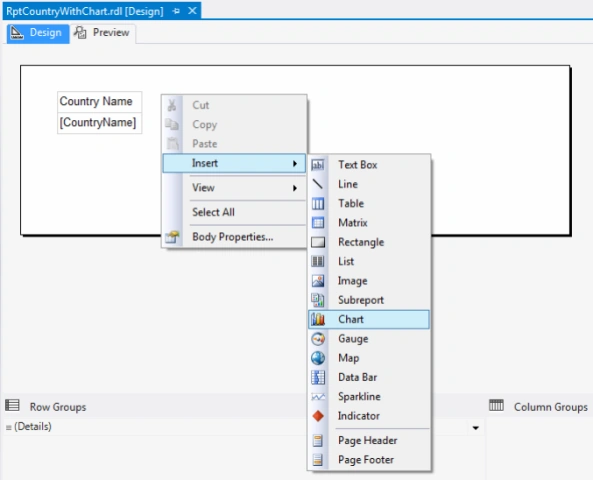This screenshot has width=593, height=480.
Task: Select the Chart icon in Insert submenu
Action: click(x=318, y=319)
